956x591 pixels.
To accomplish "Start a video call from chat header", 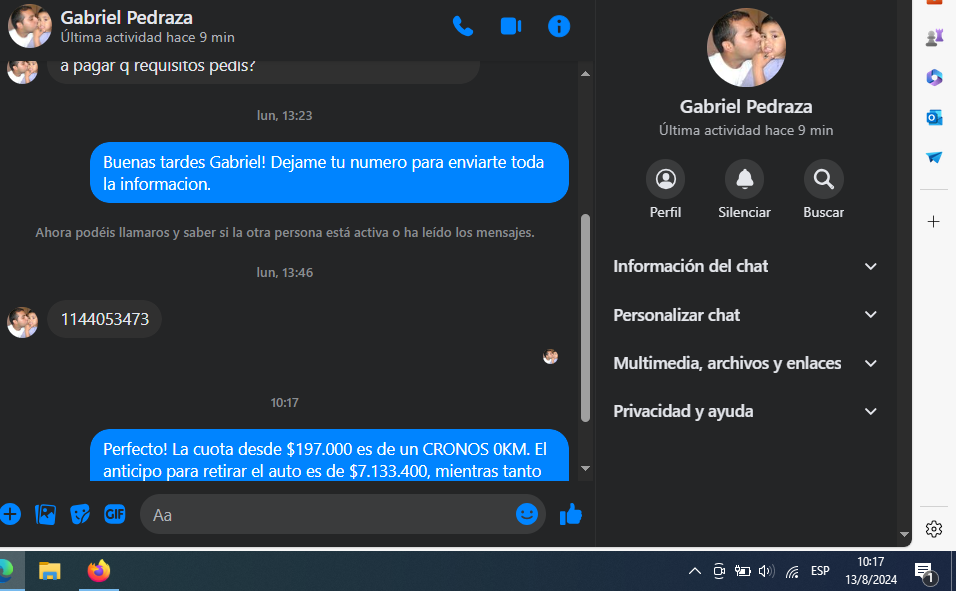I will click(511, 26).
